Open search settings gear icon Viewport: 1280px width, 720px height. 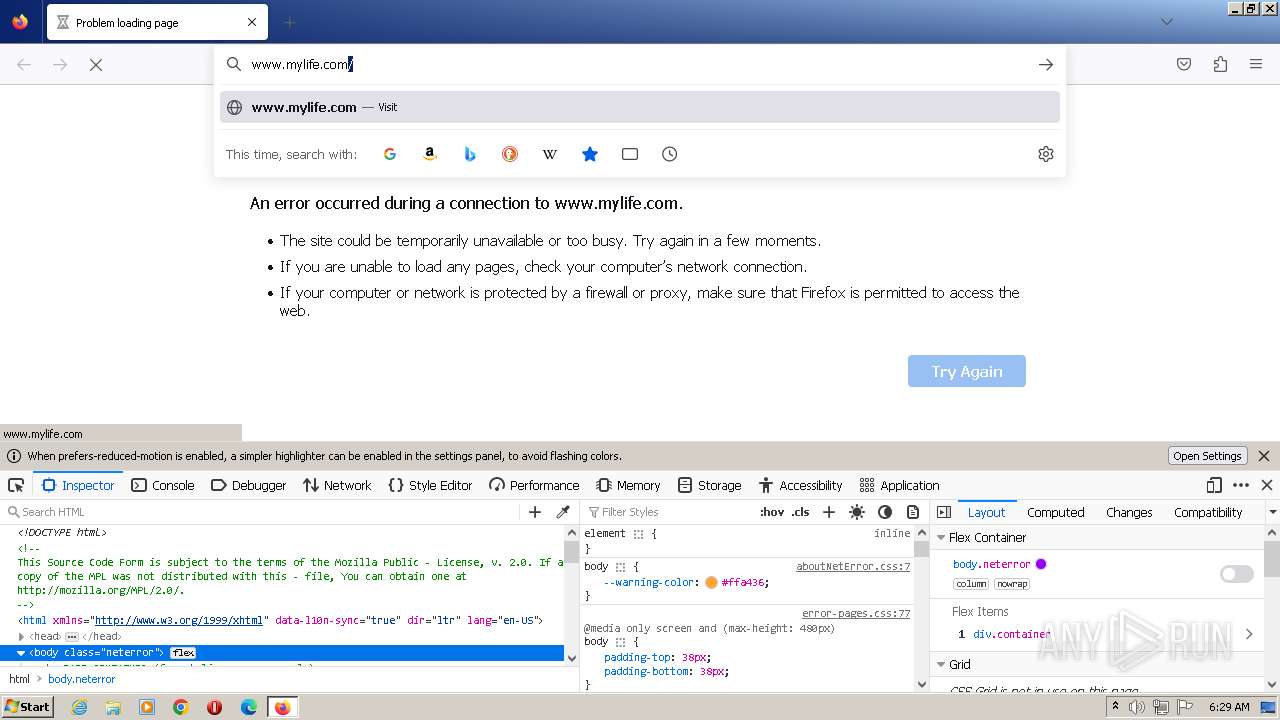(1046, 154)
